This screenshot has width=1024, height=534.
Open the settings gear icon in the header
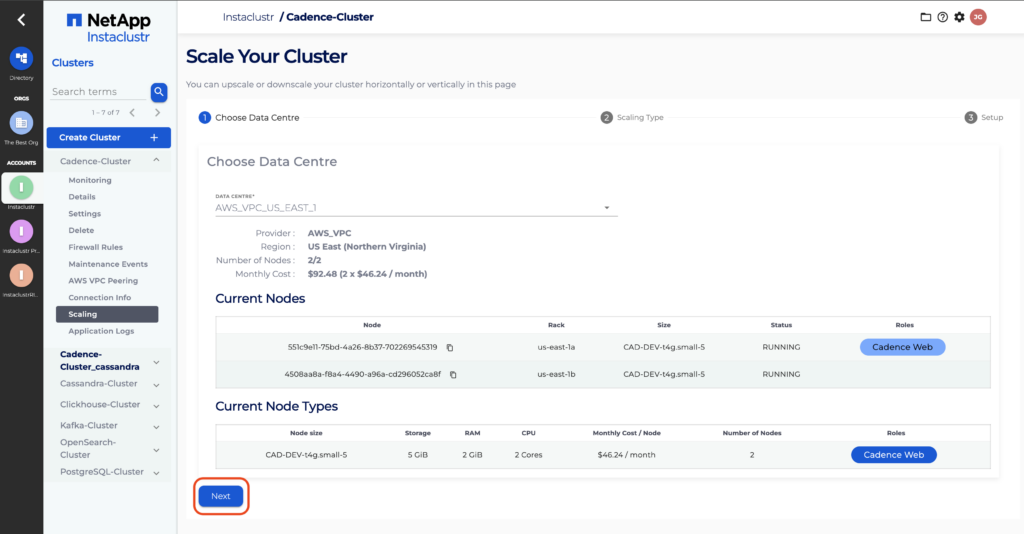pyautogui.click(x=959, y=17)
